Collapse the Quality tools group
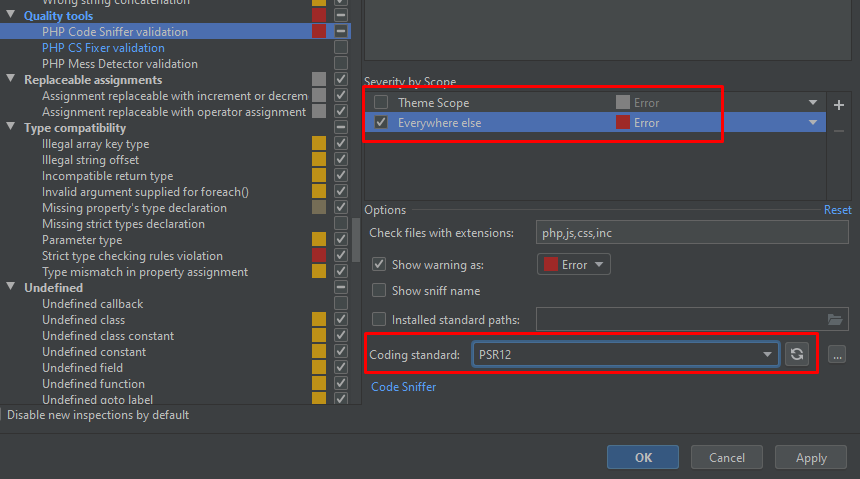The height and width of the screenshot is (479, 860). (10, 14)
